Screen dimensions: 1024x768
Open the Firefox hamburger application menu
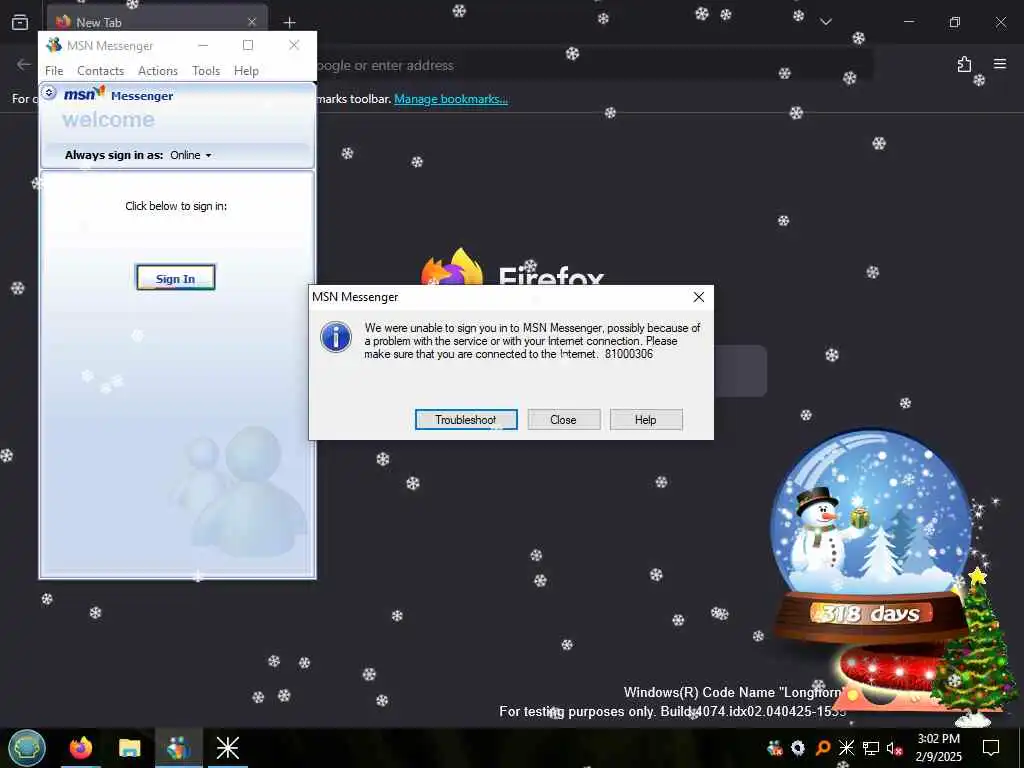click(x=1000, y=64)
